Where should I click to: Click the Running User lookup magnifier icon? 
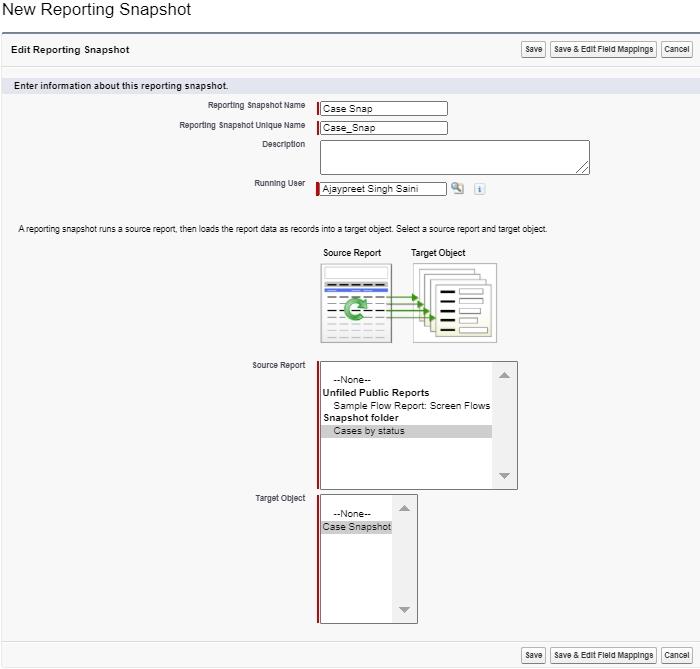tap(457, 188)
